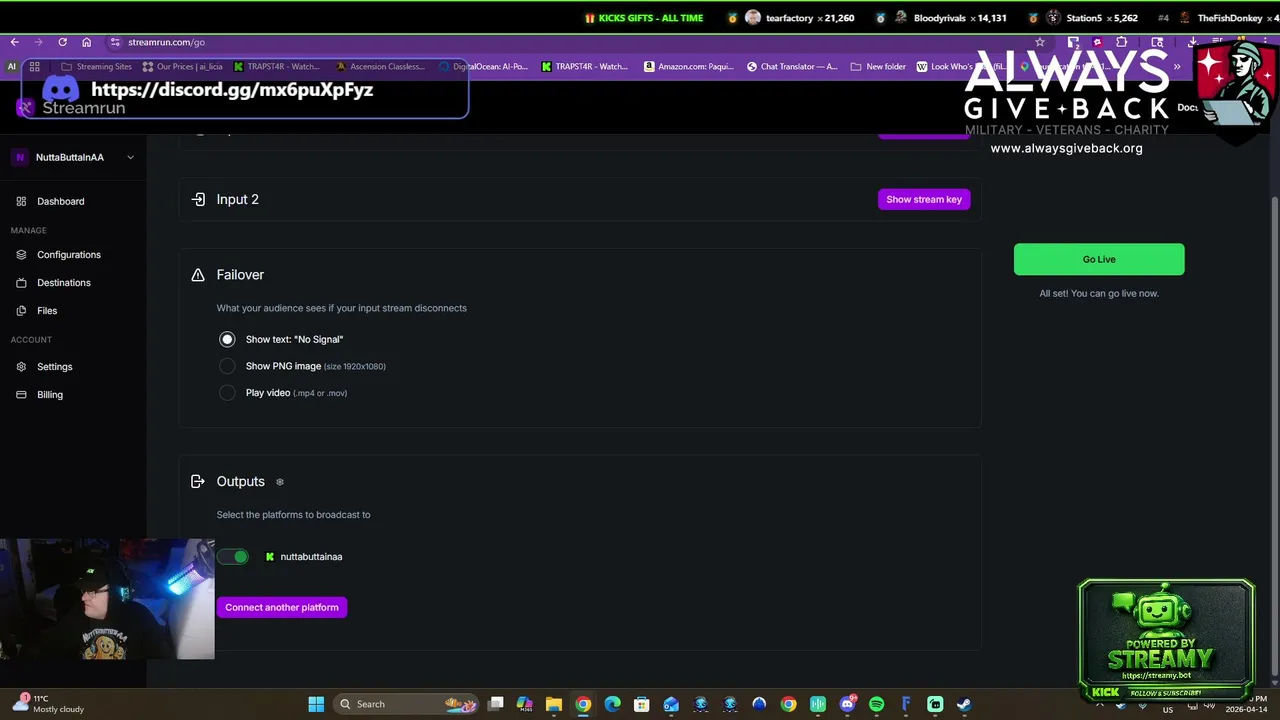Open the Windows Start menu

(316, 704)
